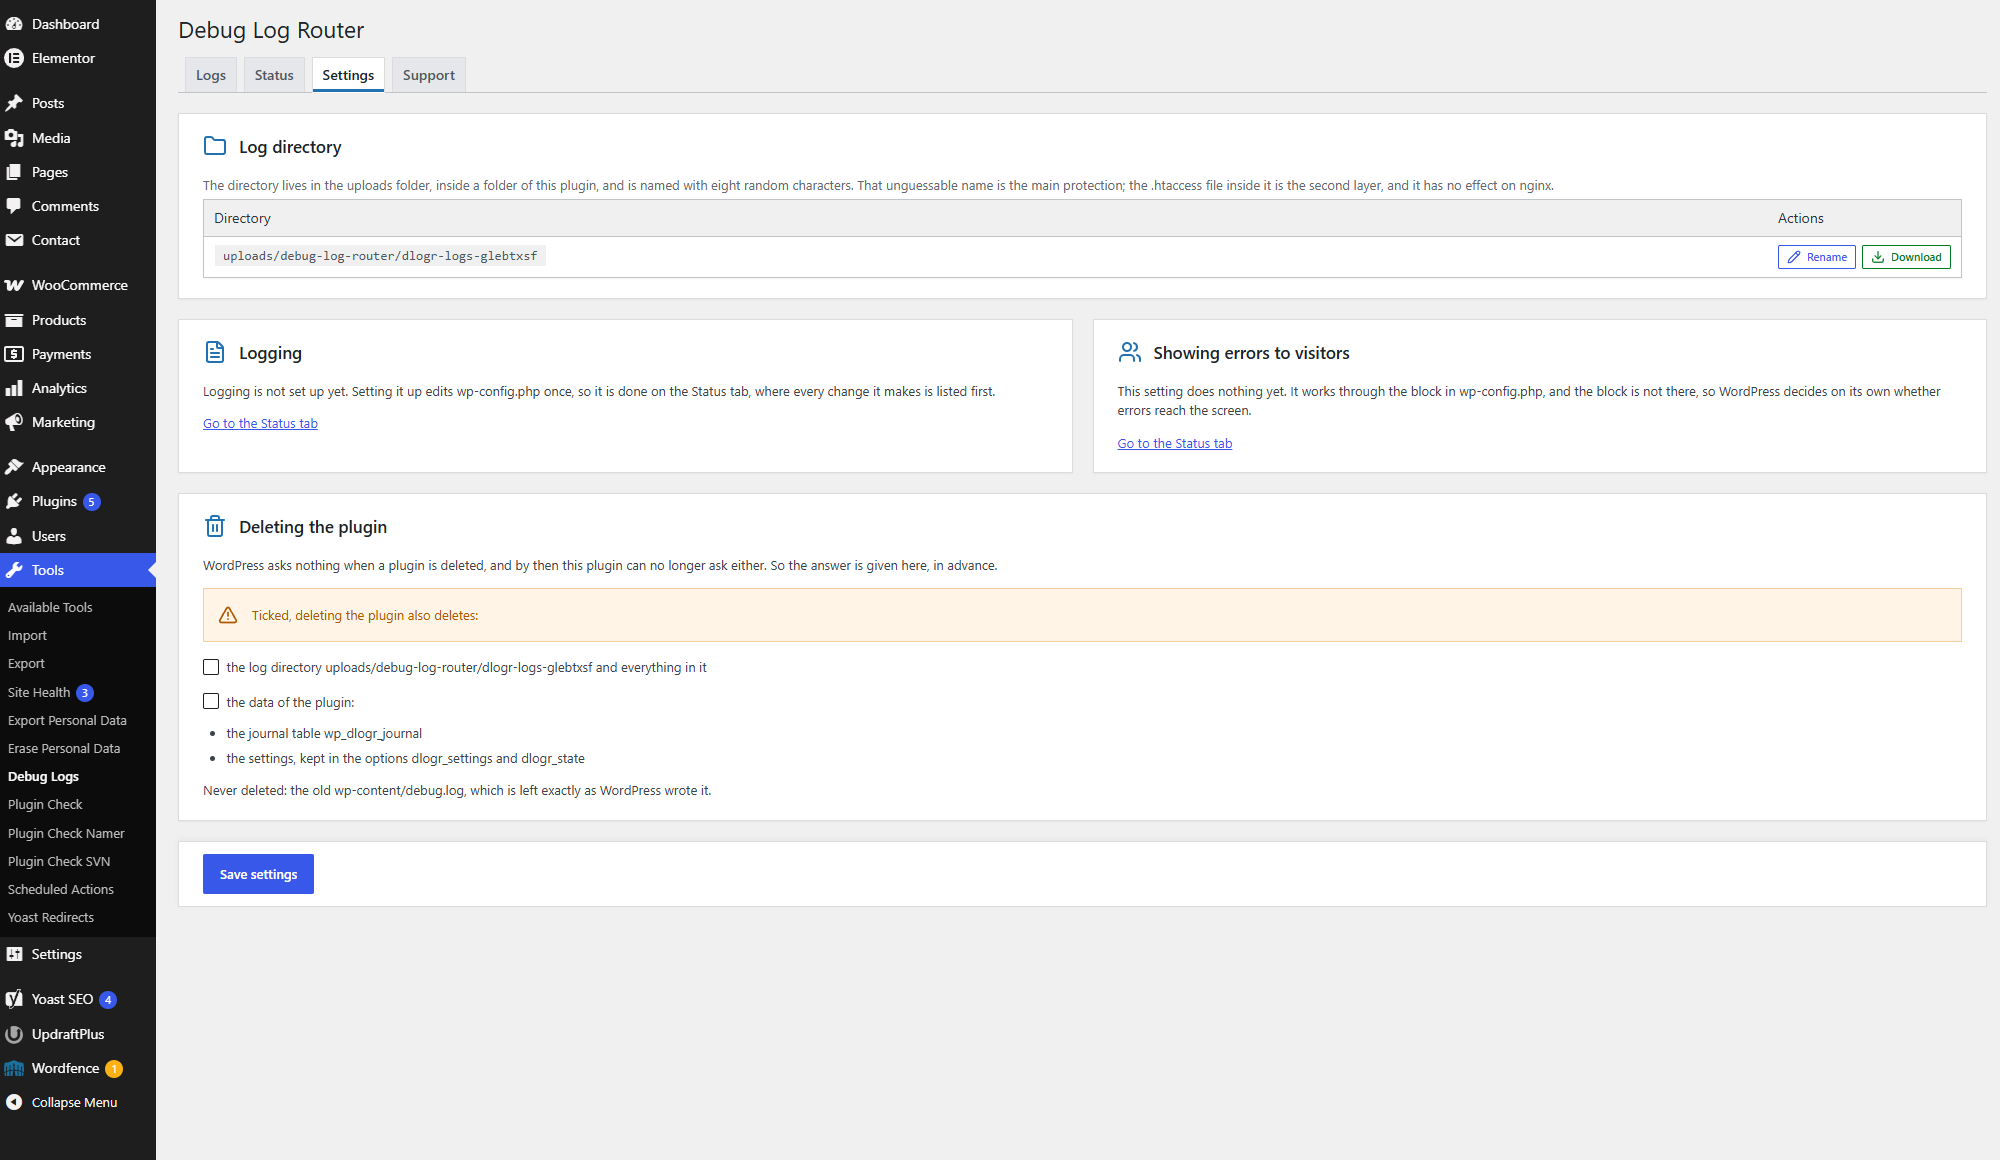The width and height of the screenshot is (2000, 1160).
Task: Click the Media icon in sidebar
Action: 14,138
